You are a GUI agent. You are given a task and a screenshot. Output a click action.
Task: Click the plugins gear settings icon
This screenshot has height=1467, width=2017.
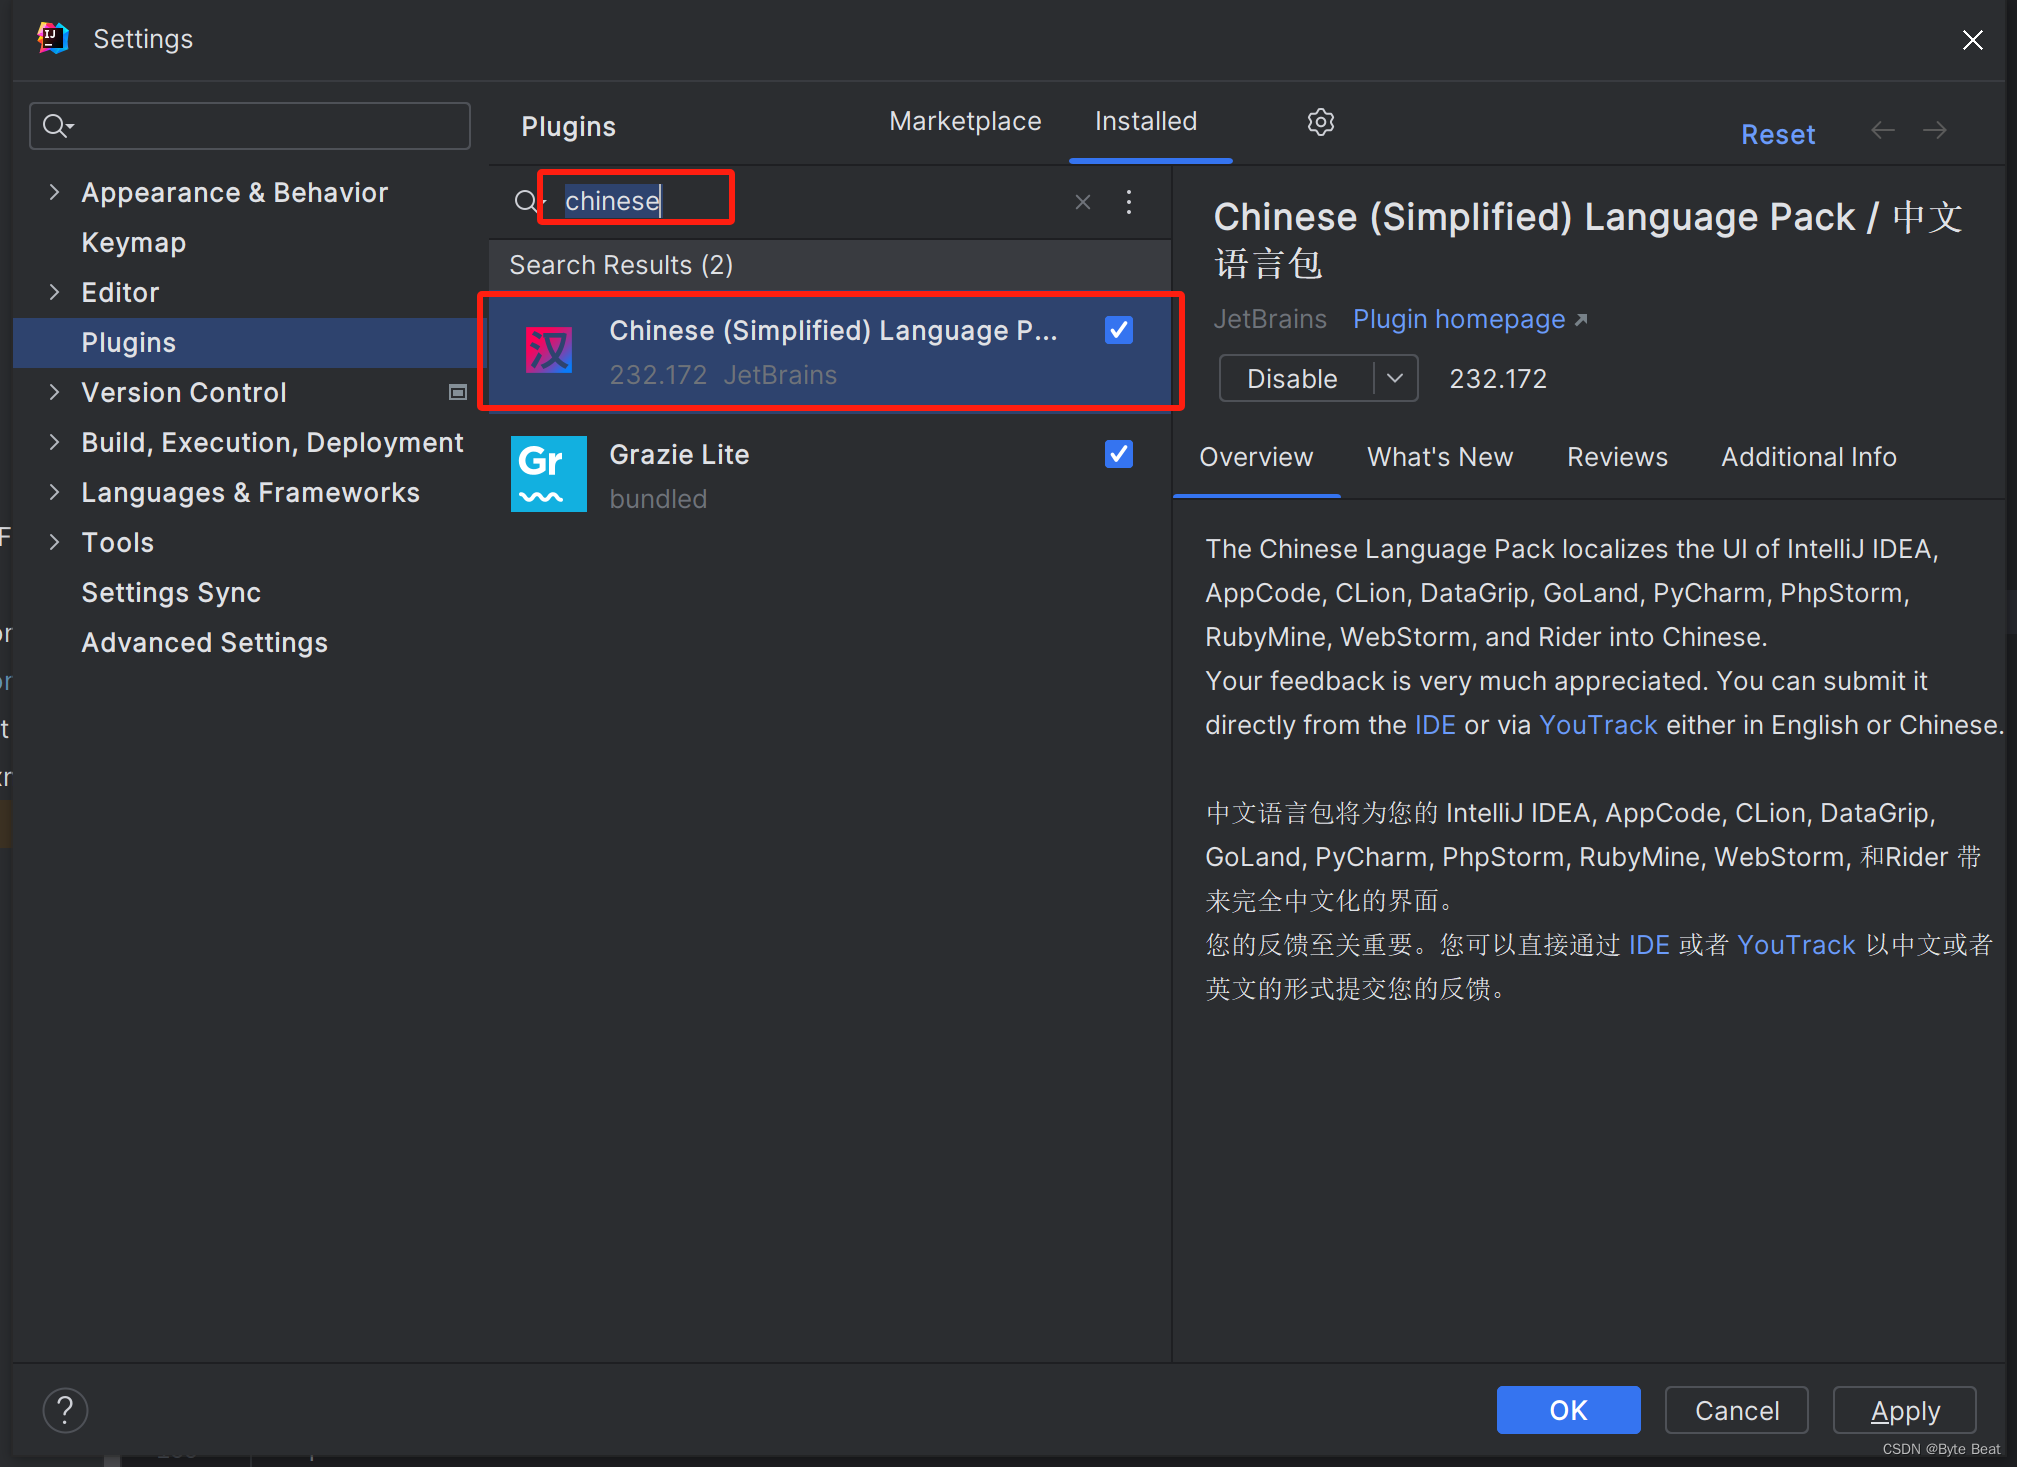coord(1320,122)
